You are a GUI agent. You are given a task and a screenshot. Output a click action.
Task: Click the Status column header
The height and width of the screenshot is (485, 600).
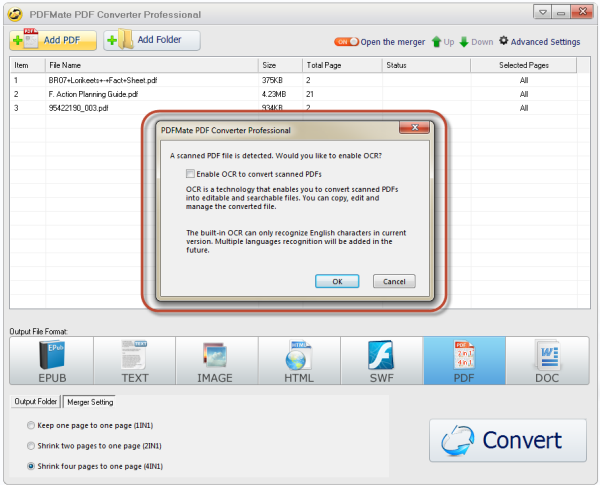426,65
